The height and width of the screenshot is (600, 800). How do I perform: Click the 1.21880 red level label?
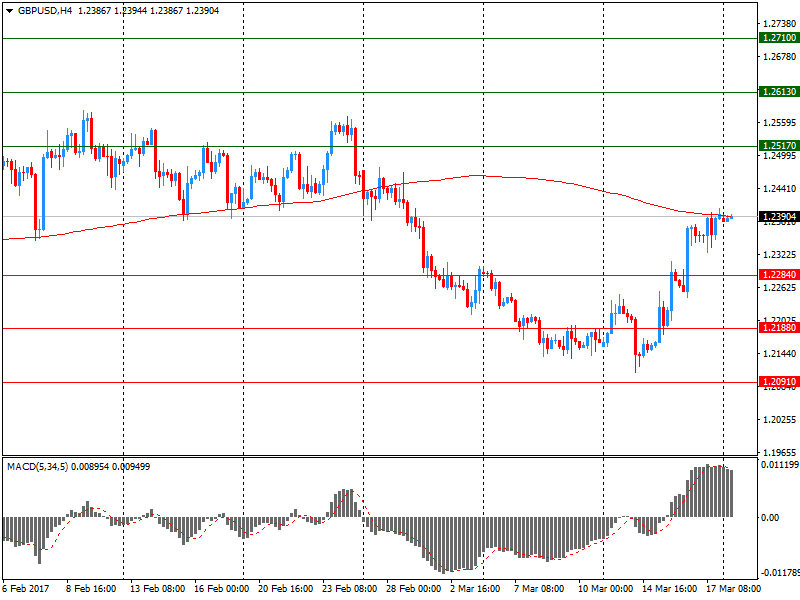[779, 328]
